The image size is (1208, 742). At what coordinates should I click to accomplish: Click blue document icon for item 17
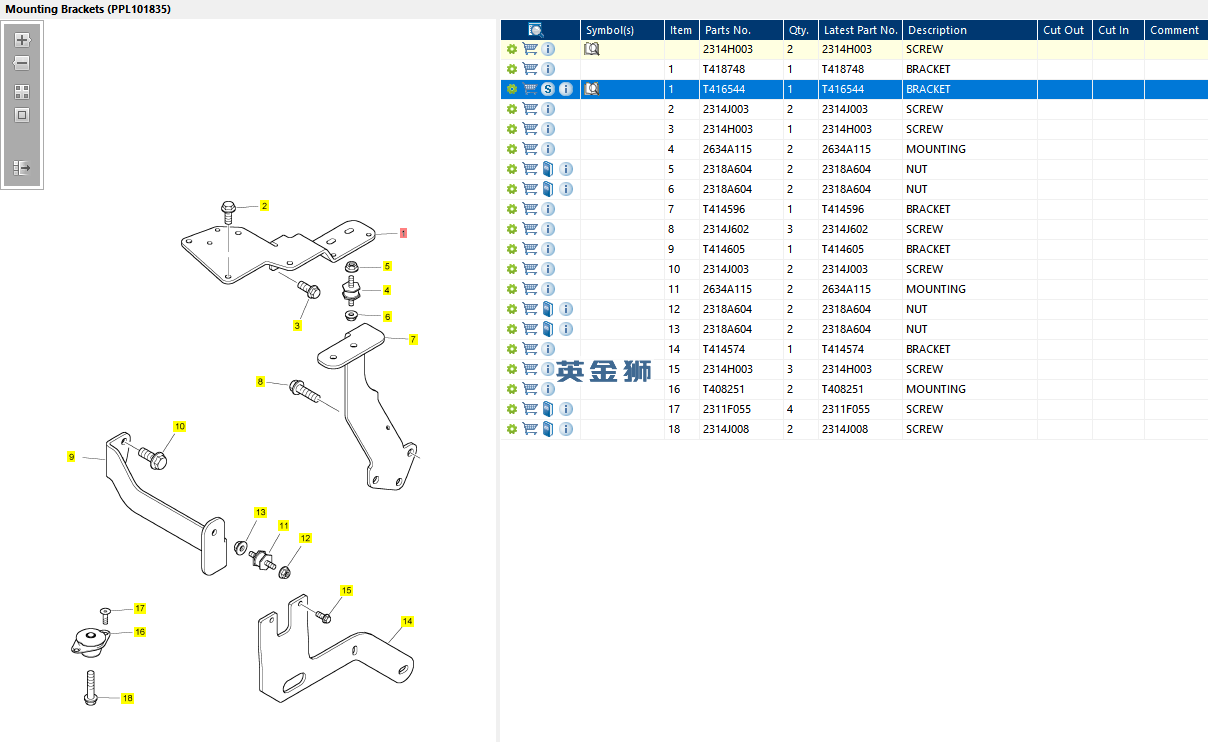tap(548, 409)
